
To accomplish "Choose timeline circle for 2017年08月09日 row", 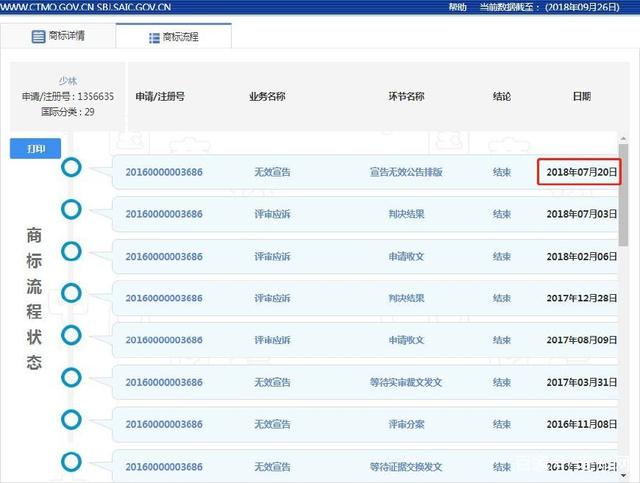I will click(x=71, y=335).
